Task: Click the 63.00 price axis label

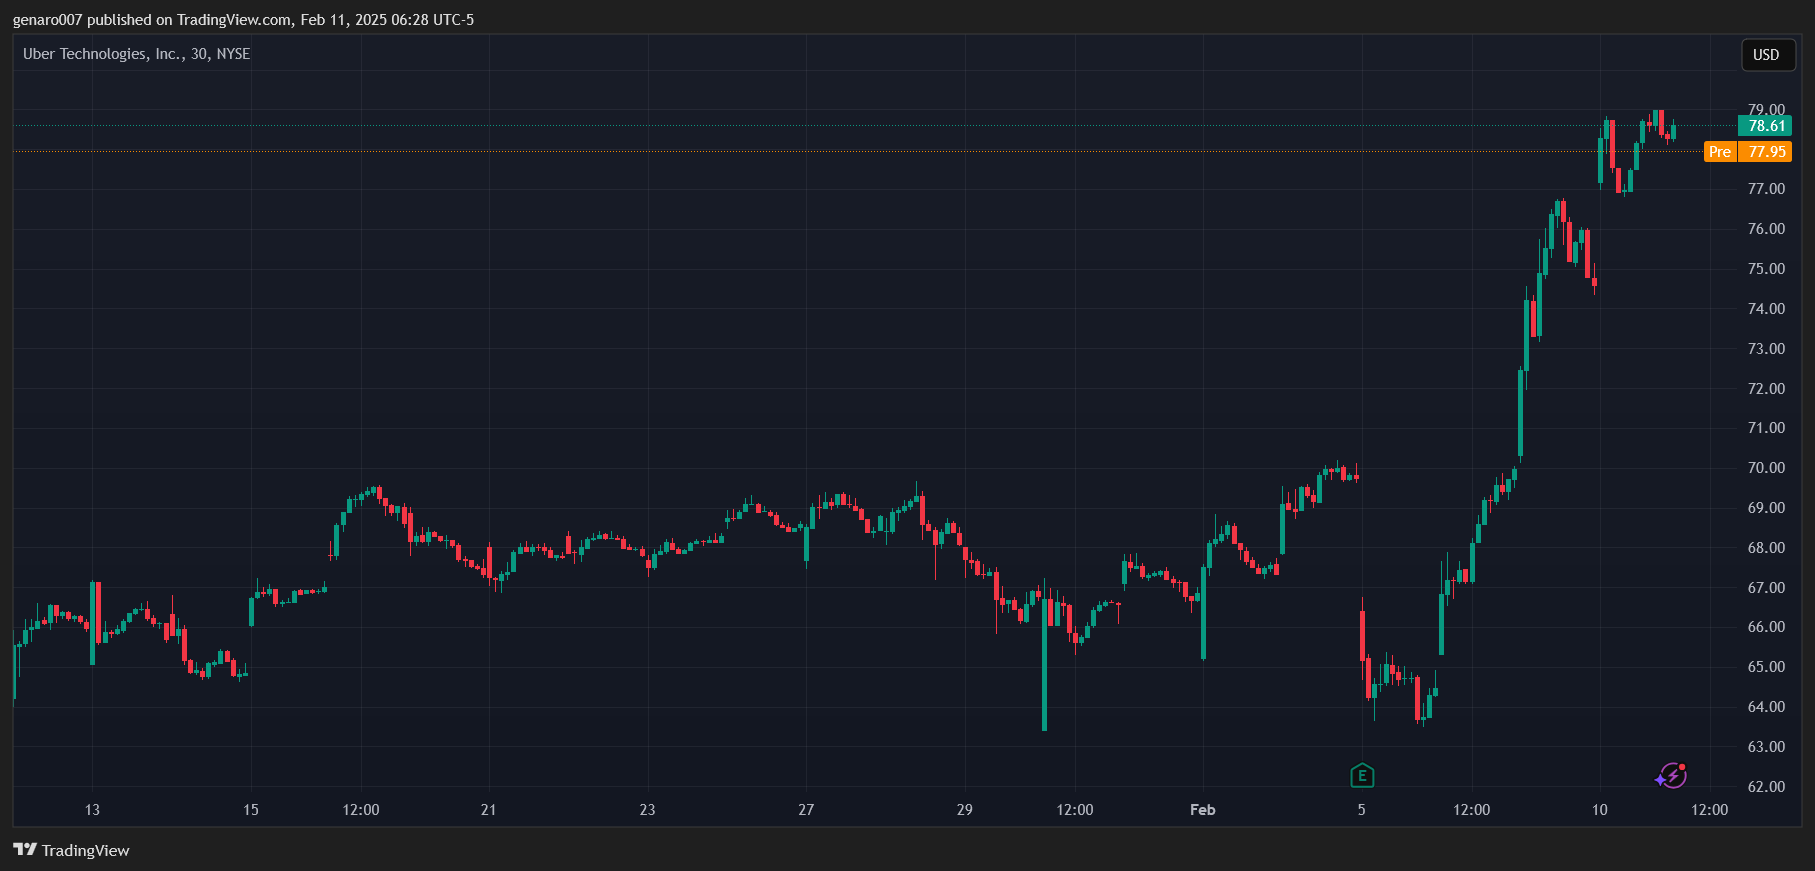Action: point(1766,747)
